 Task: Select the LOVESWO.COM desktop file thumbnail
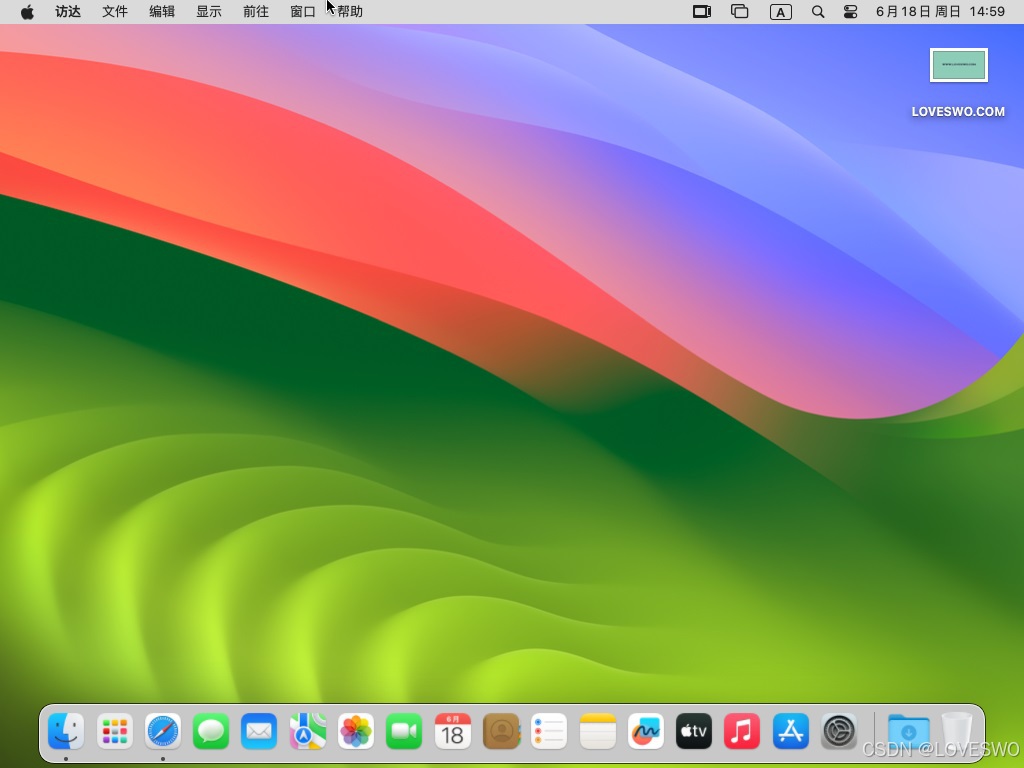pyautogui.click(x=959, y=65)
